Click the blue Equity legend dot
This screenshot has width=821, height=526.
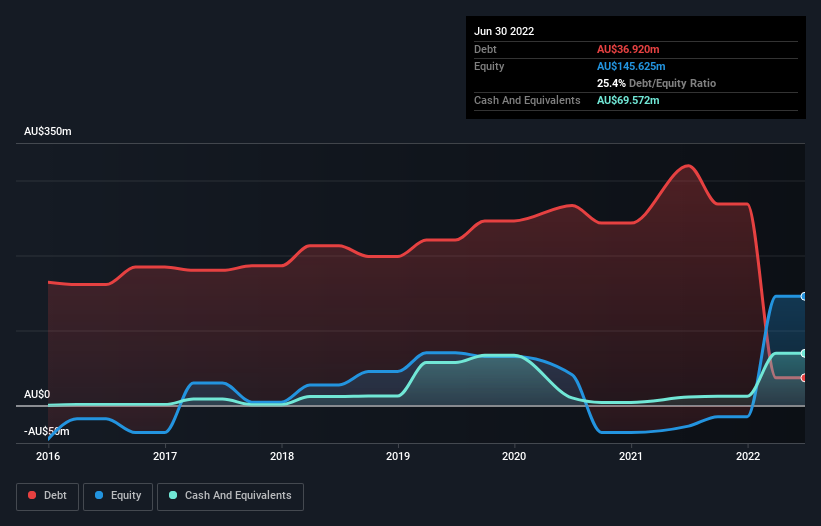coord(99,495)
